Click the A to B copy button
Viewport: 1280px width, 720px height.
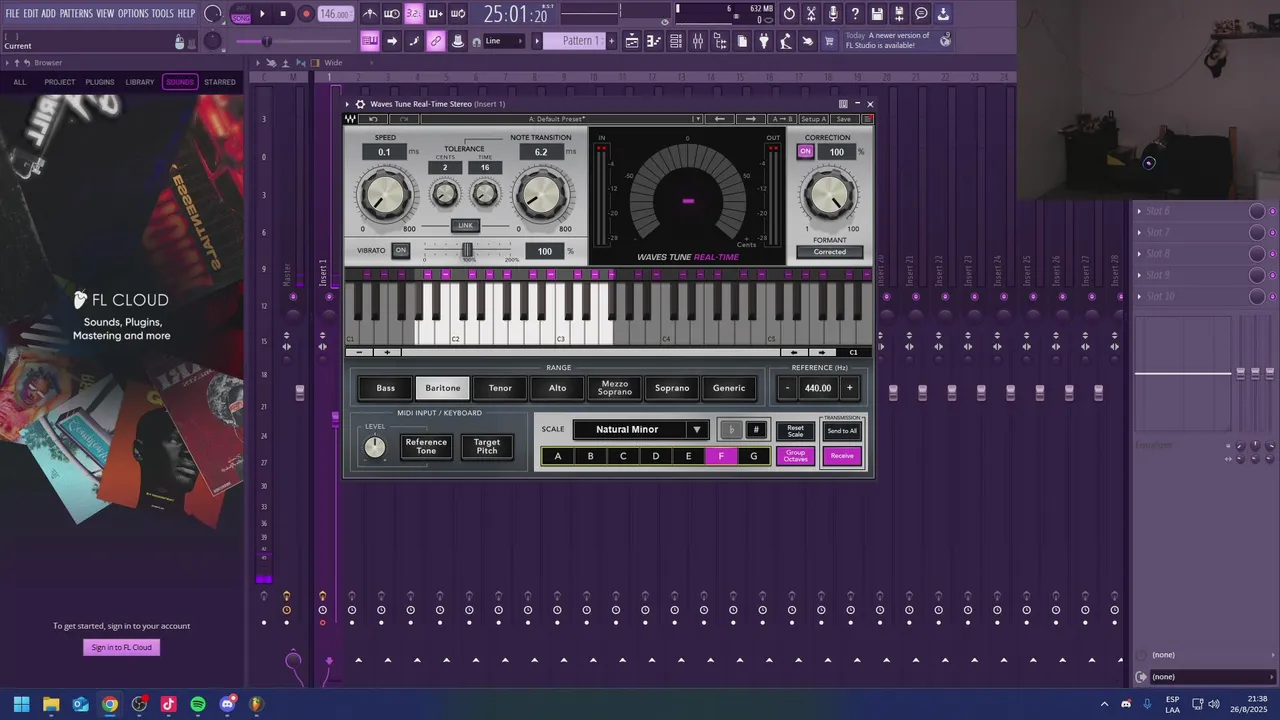point(782,119)
